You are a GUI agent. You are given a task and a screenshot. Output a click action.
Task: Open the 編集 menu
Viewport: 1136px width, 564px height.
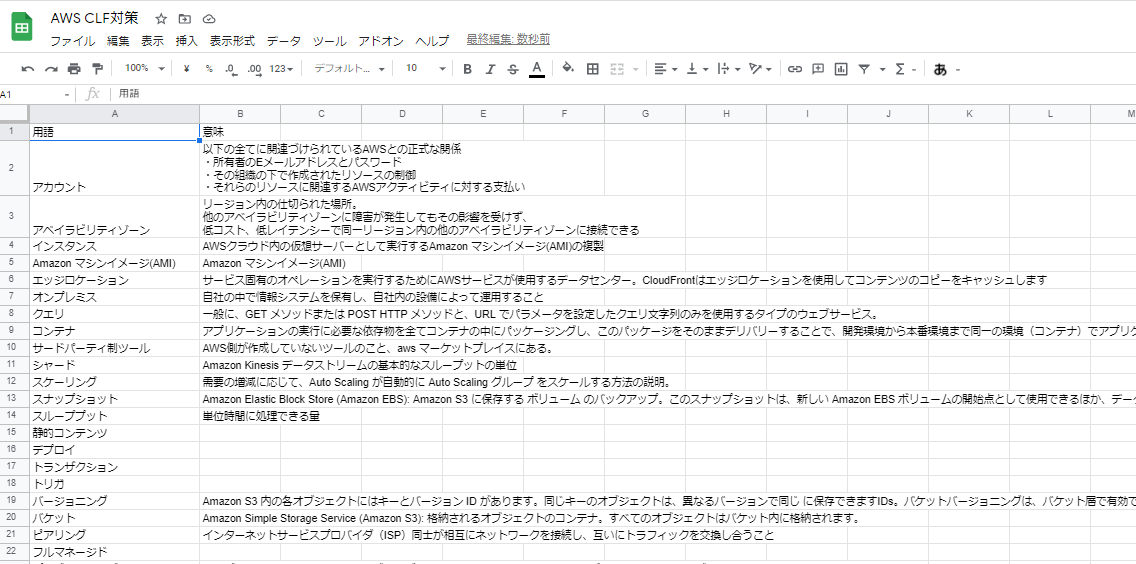click(x=118, y=41)
